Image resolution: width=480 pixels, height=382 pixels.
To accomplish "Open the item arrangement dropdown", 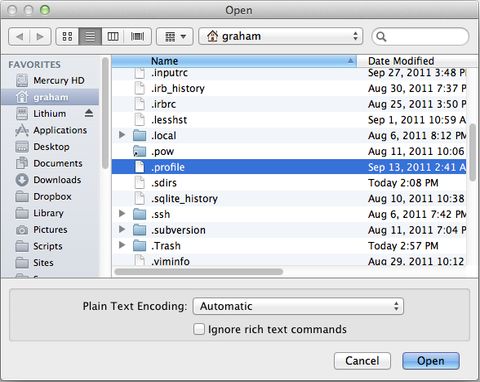I will [x=175, y=36].
